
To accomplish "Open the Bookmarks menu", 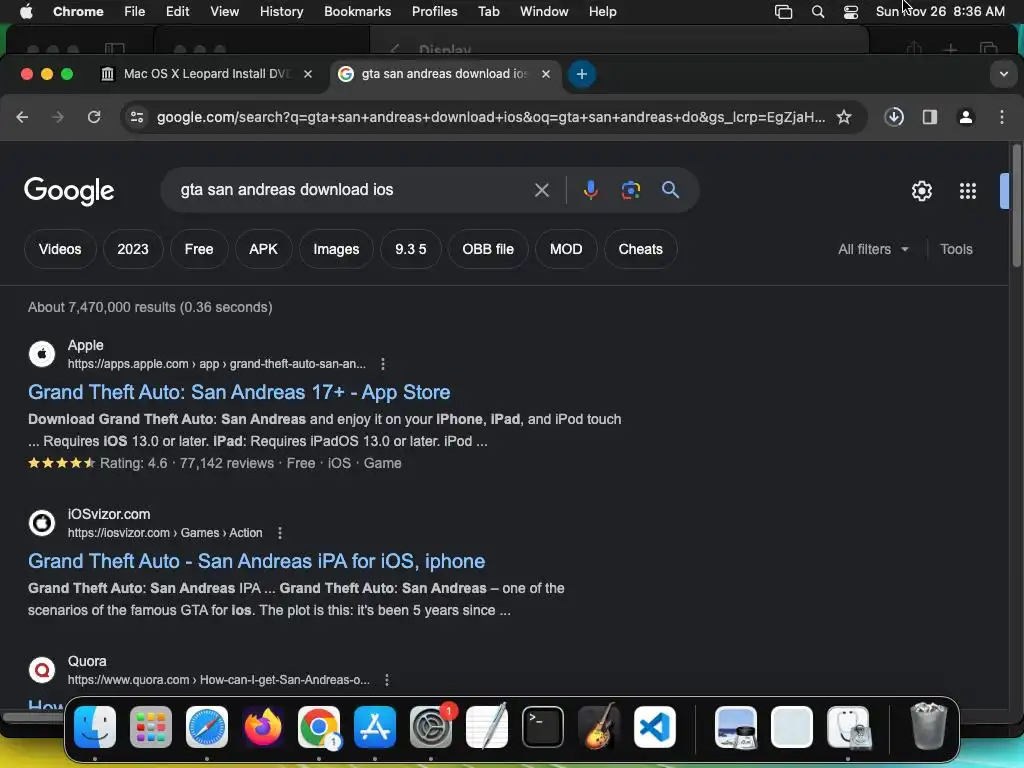I will (357, 11).
